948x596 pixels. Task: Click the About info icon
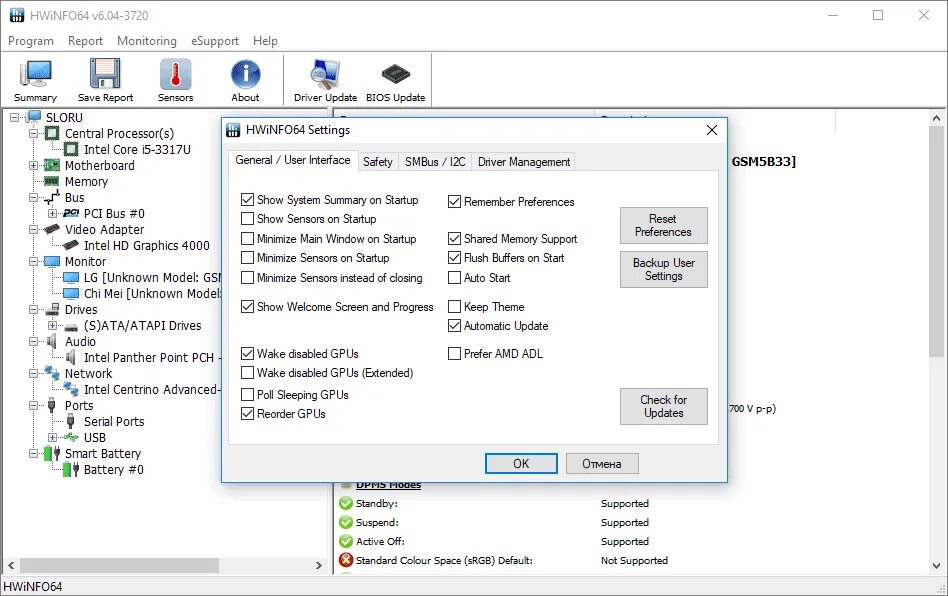pos(245,74)
